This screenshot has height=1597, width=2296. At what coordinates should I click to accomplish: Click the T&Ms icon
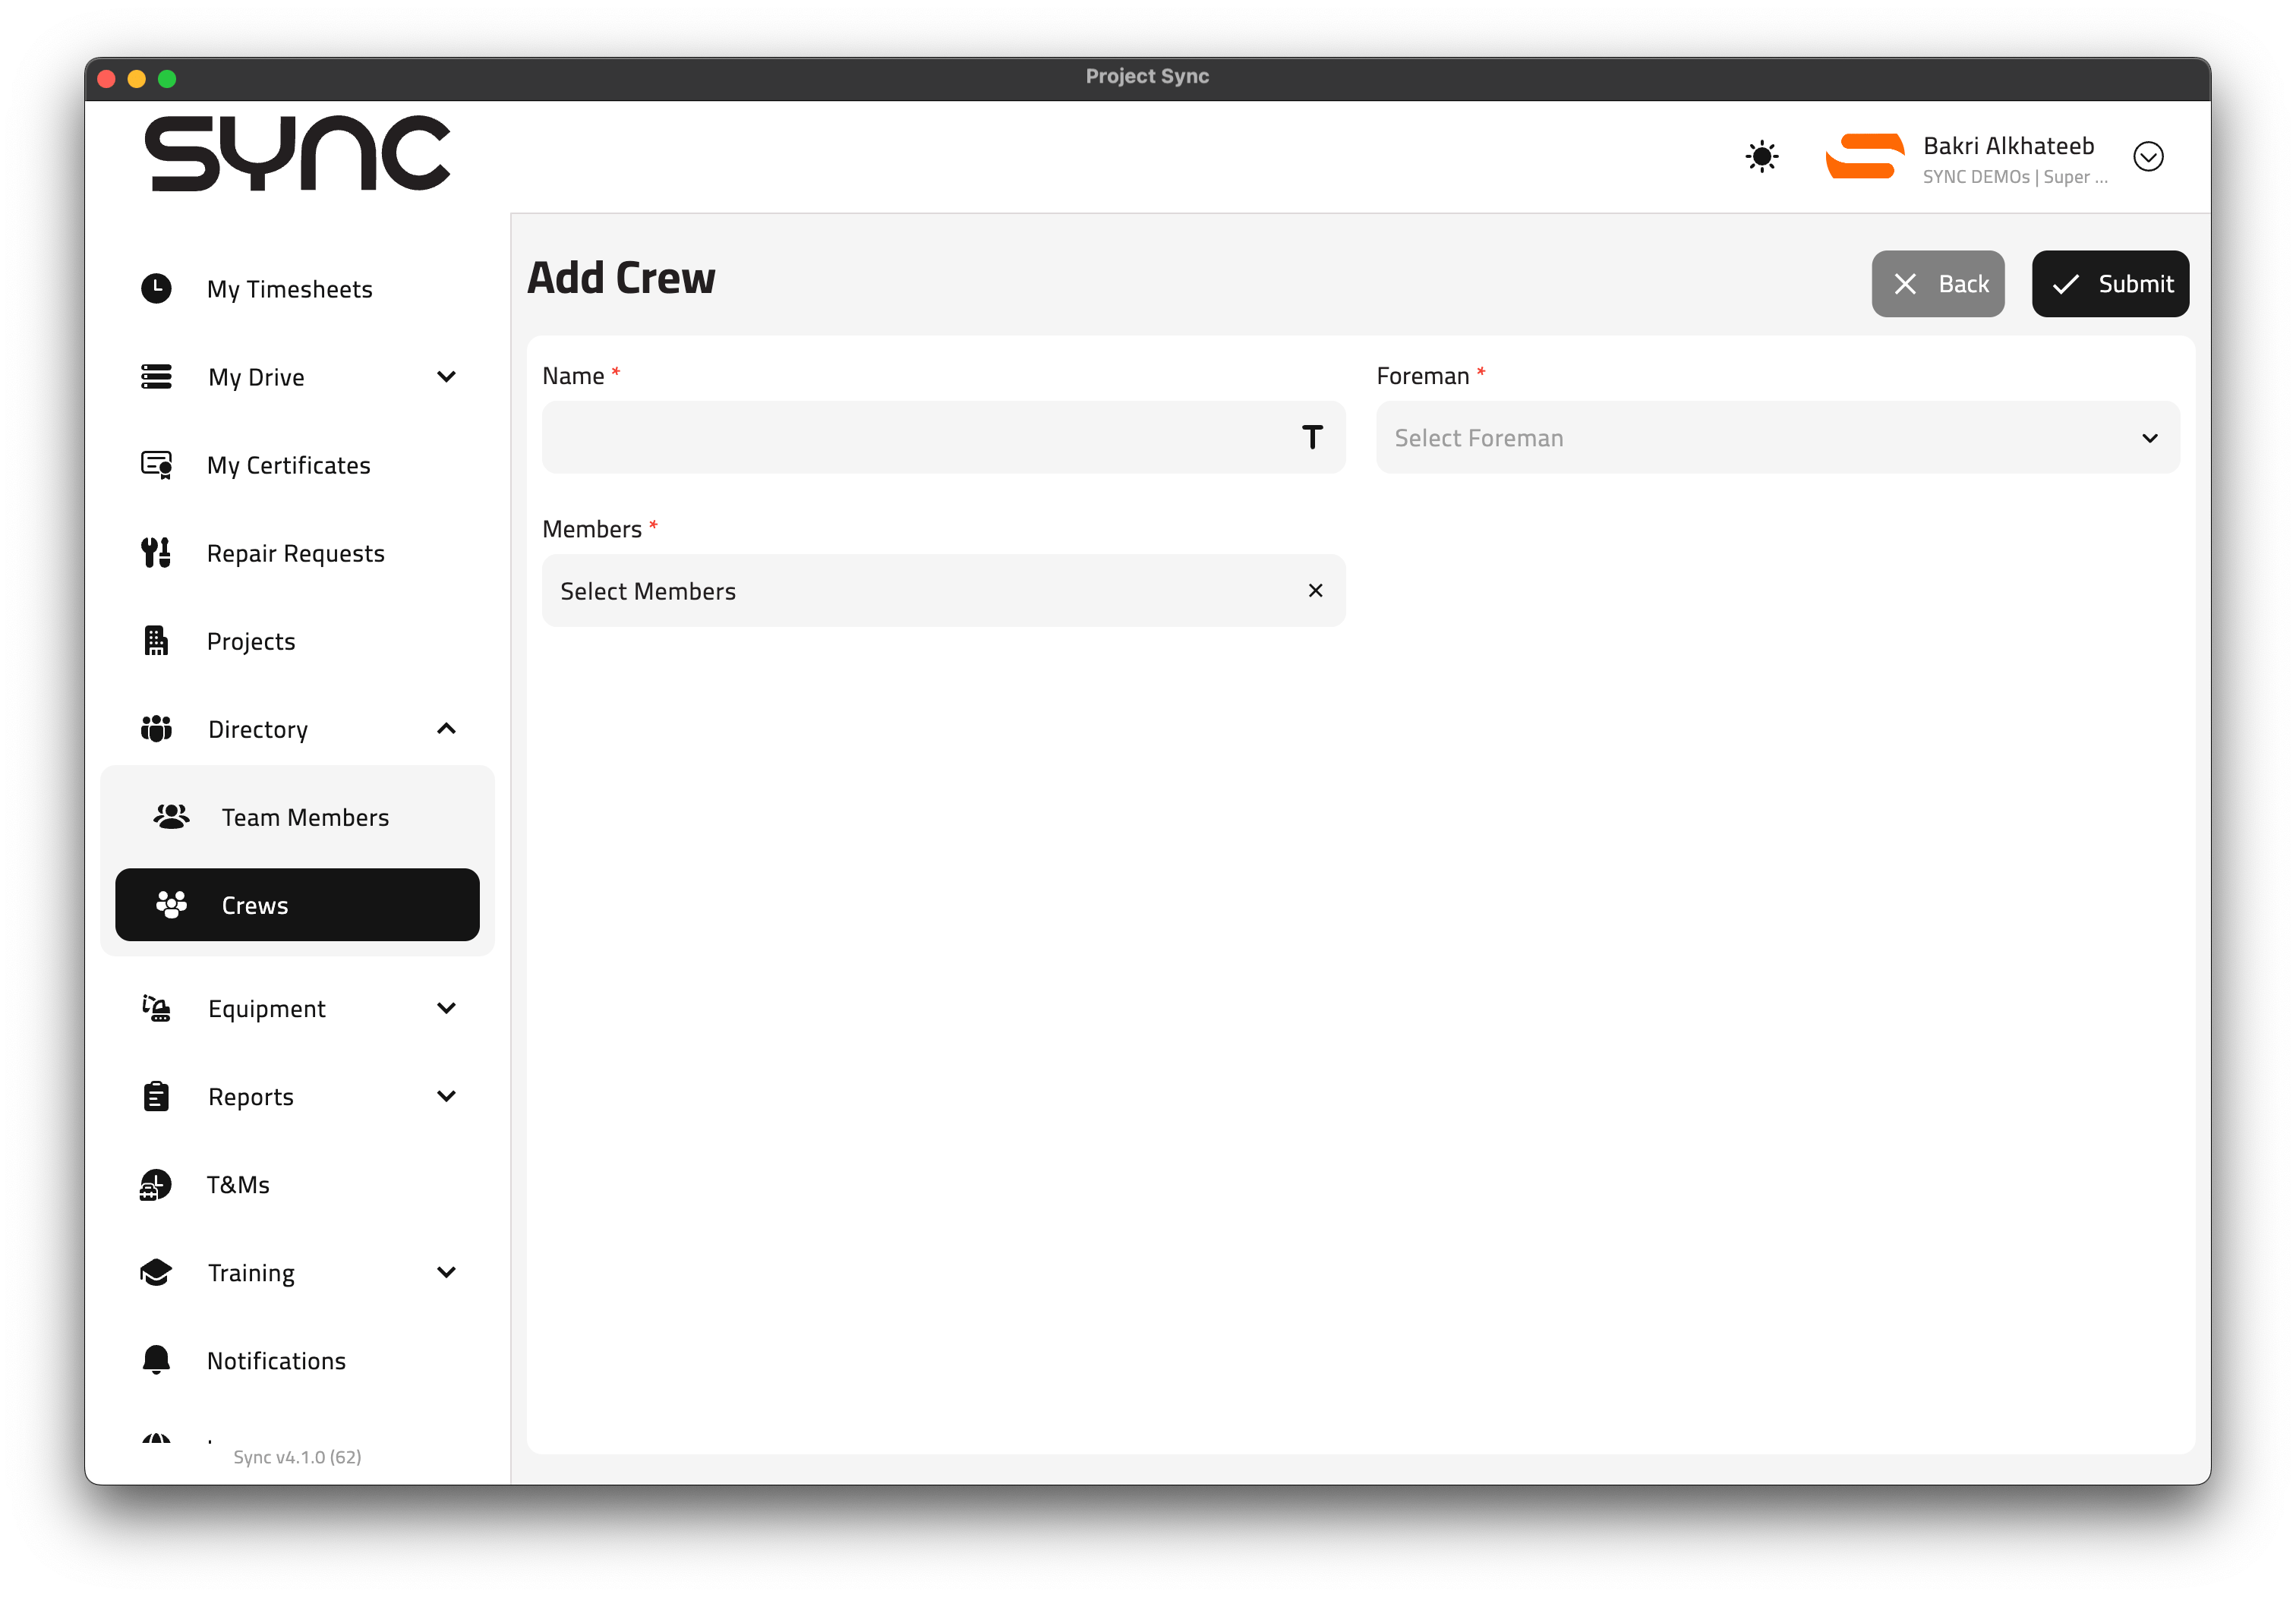click(x=156, y=1184)
